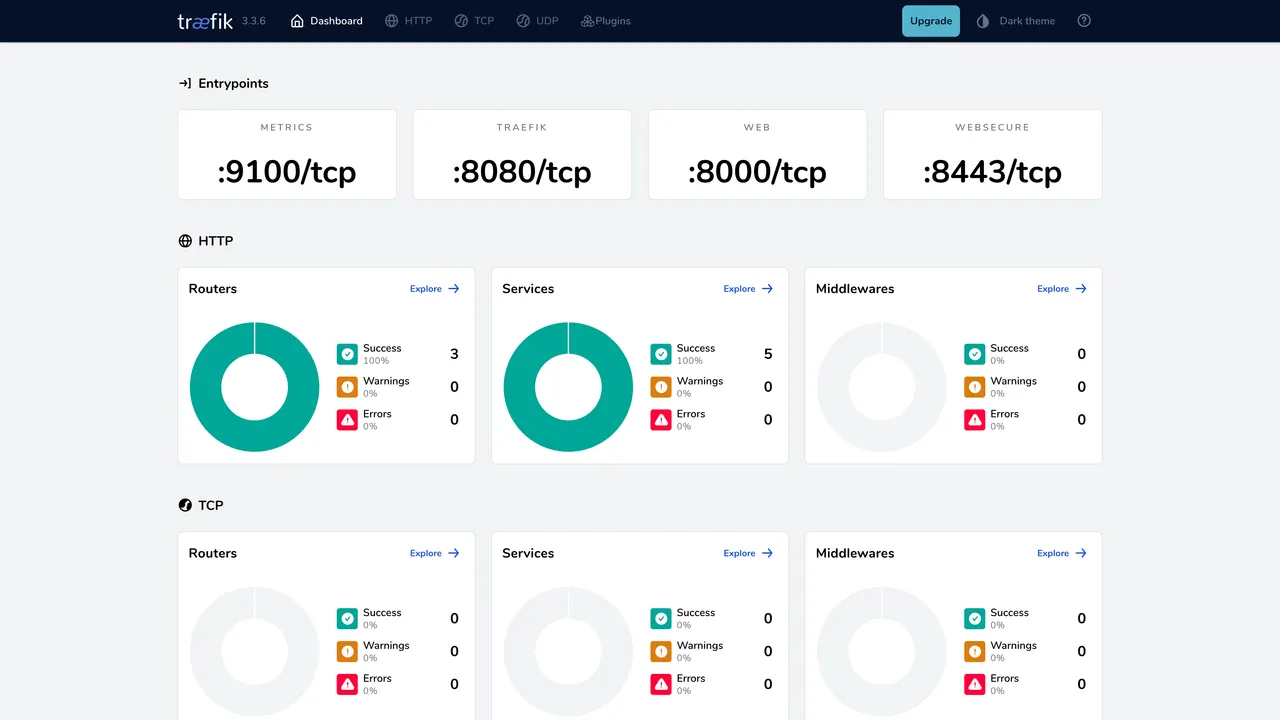Click HTTP Services Errors icon
Viewport: 1280px width, 720px height.
pos(661,420)
